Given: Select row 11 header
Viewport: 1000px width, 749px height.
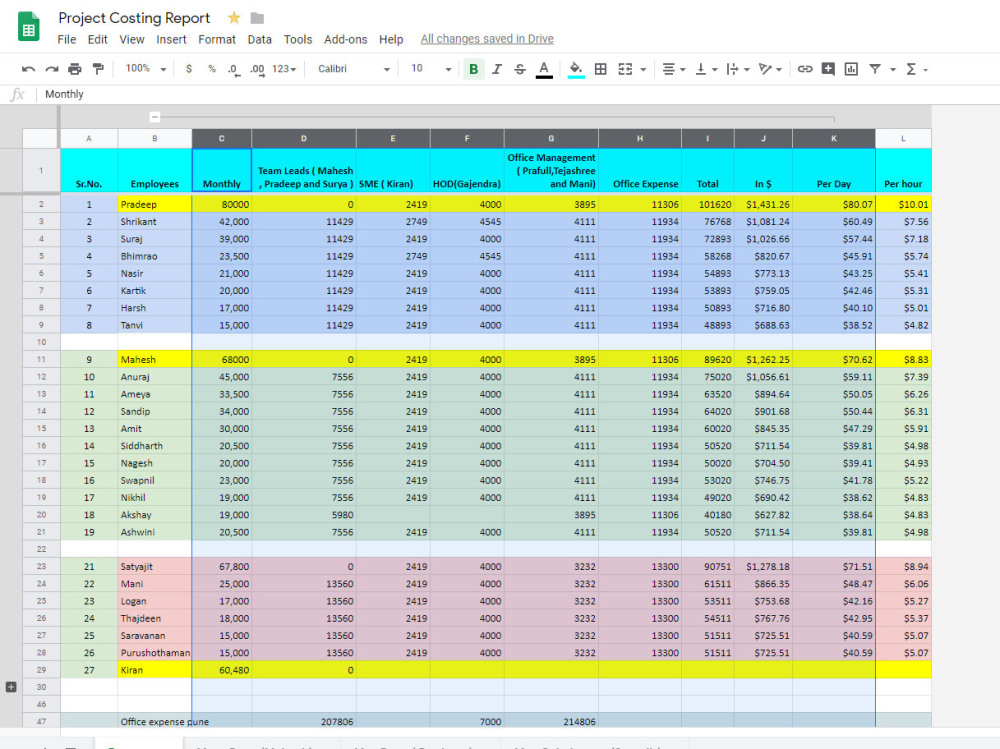Looking at the screenshot, I should point(41,359).
